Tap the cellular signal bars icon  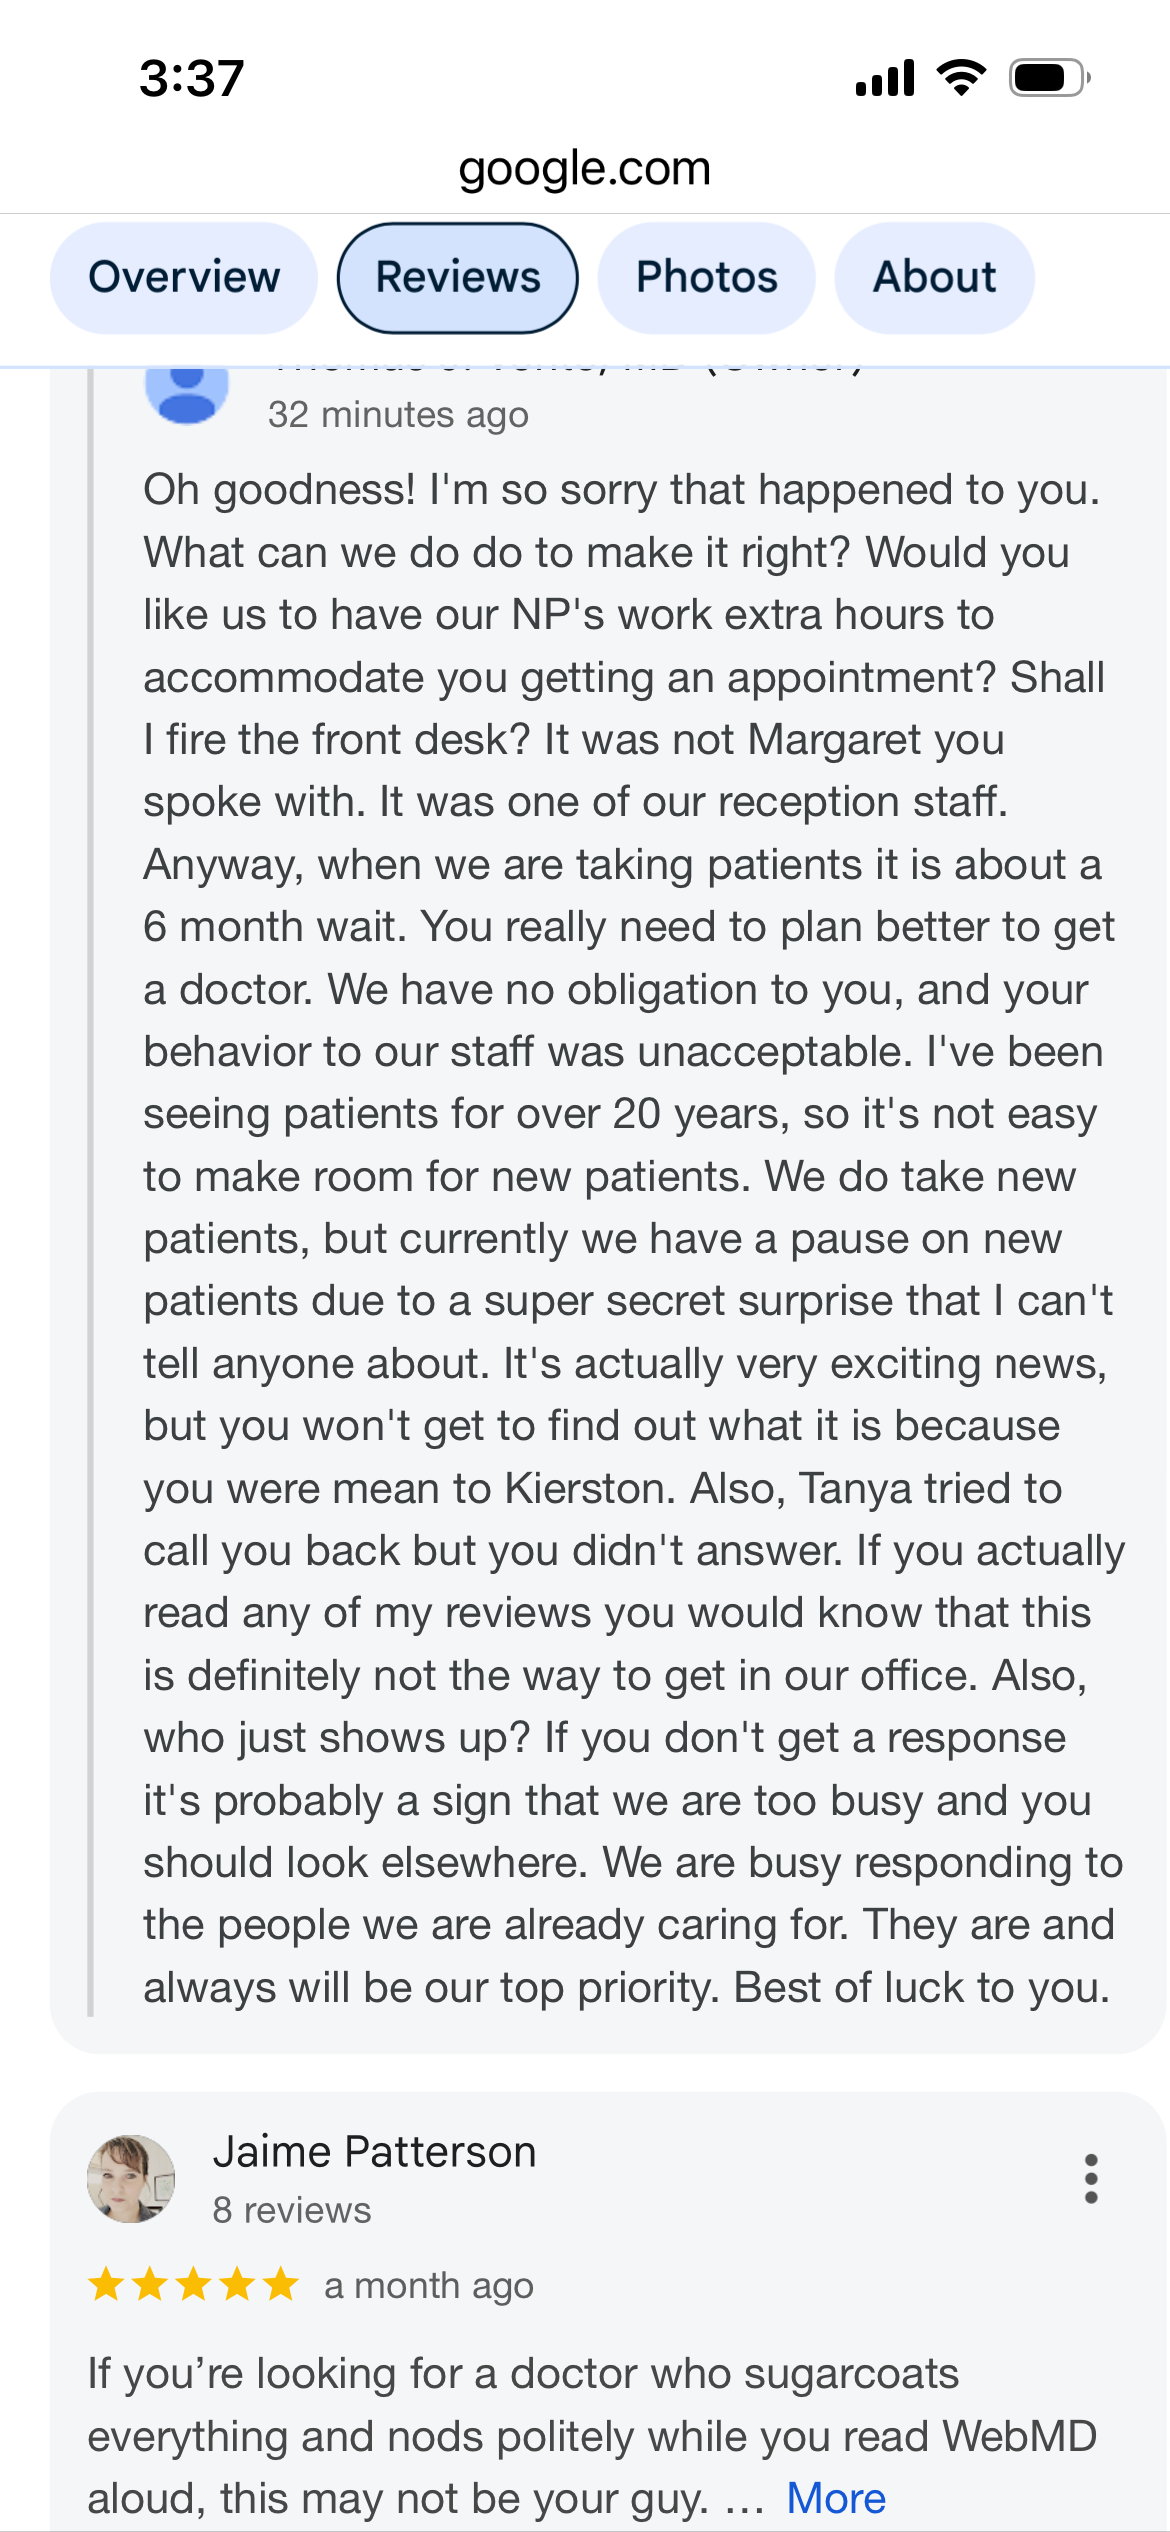(x=885, y=78)
